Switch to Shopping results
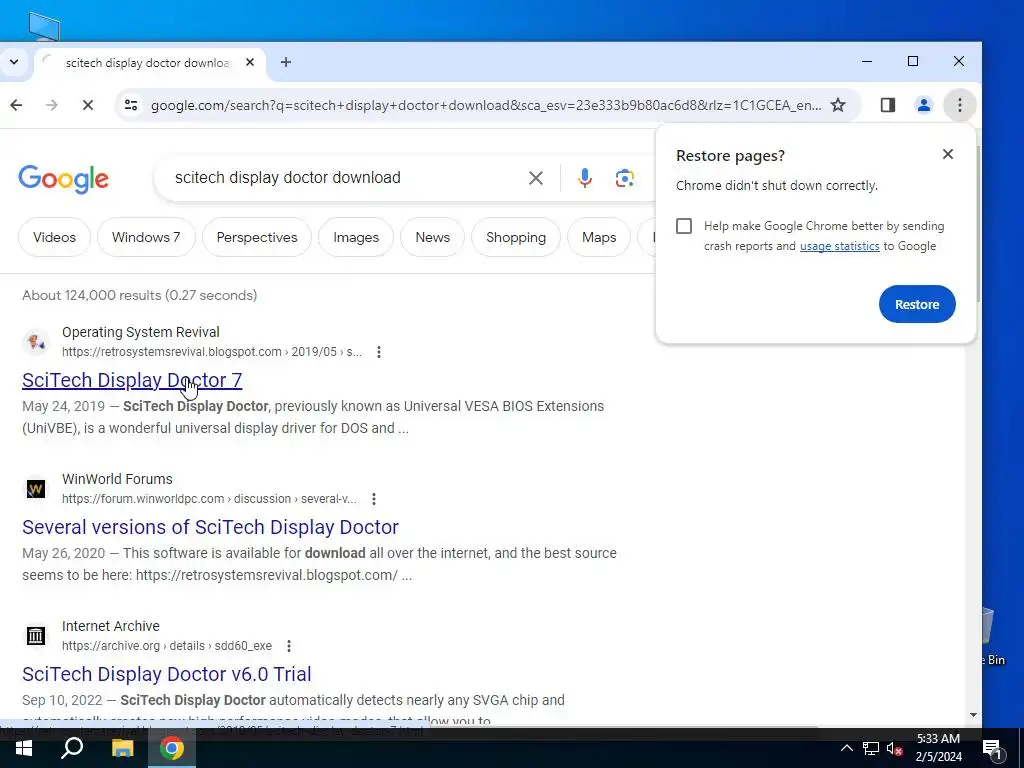 click(516, 237)
